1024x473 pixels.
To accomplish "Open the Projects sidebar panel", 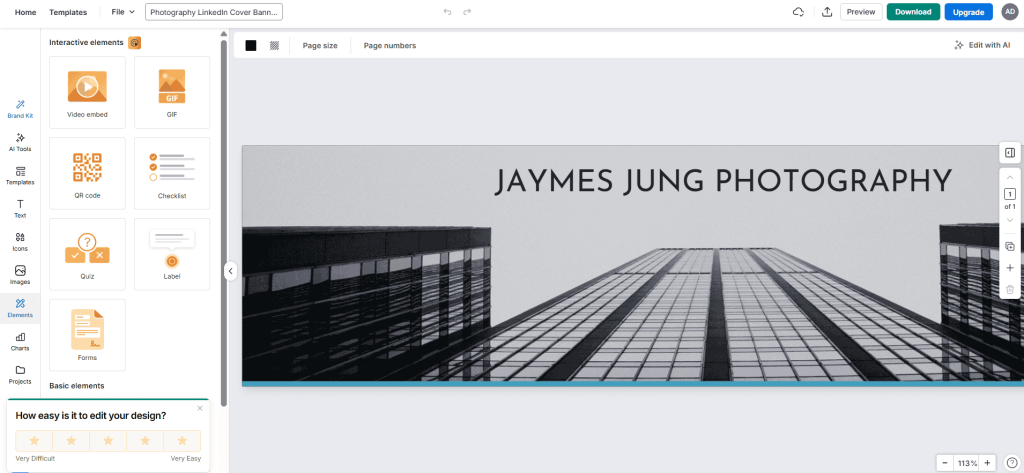I will click(20, 375).
